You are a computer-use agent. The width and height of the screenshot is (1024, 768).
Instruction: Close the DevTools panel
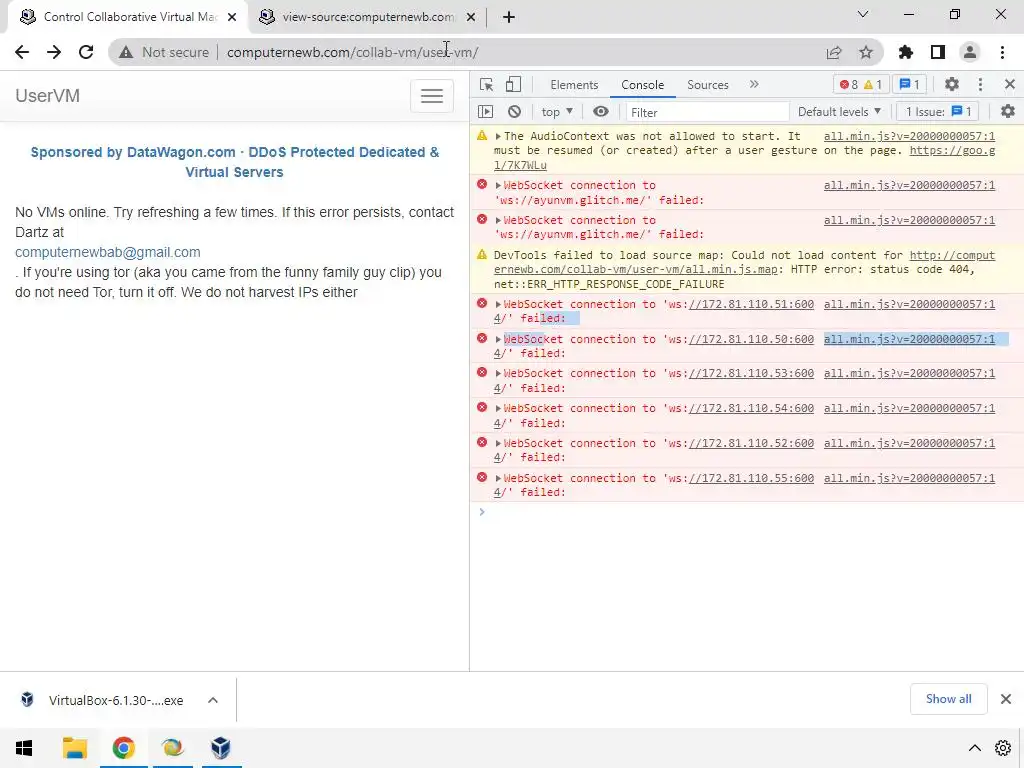[1010, 84]
